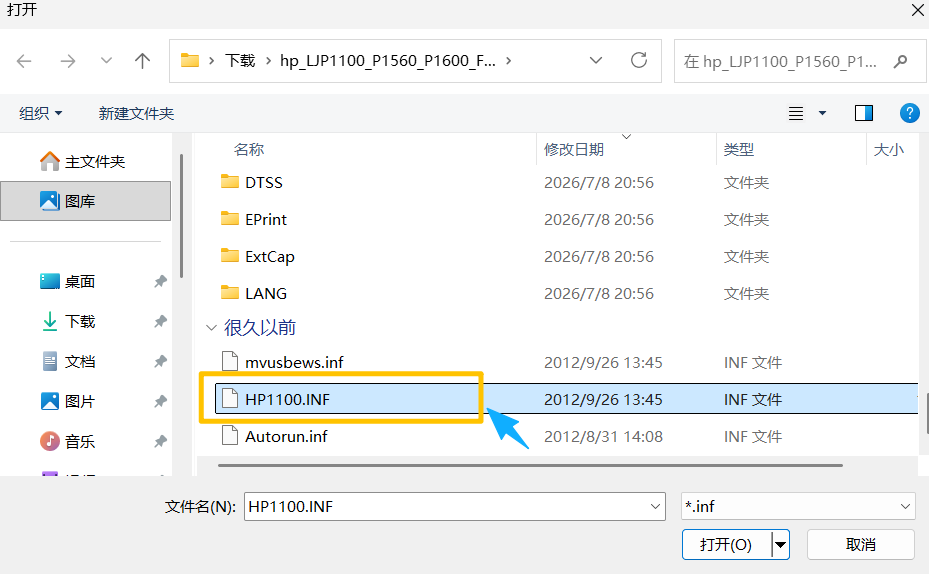Open the *.inf file type dropdown

pyautogui.click(x=798, y=506)
